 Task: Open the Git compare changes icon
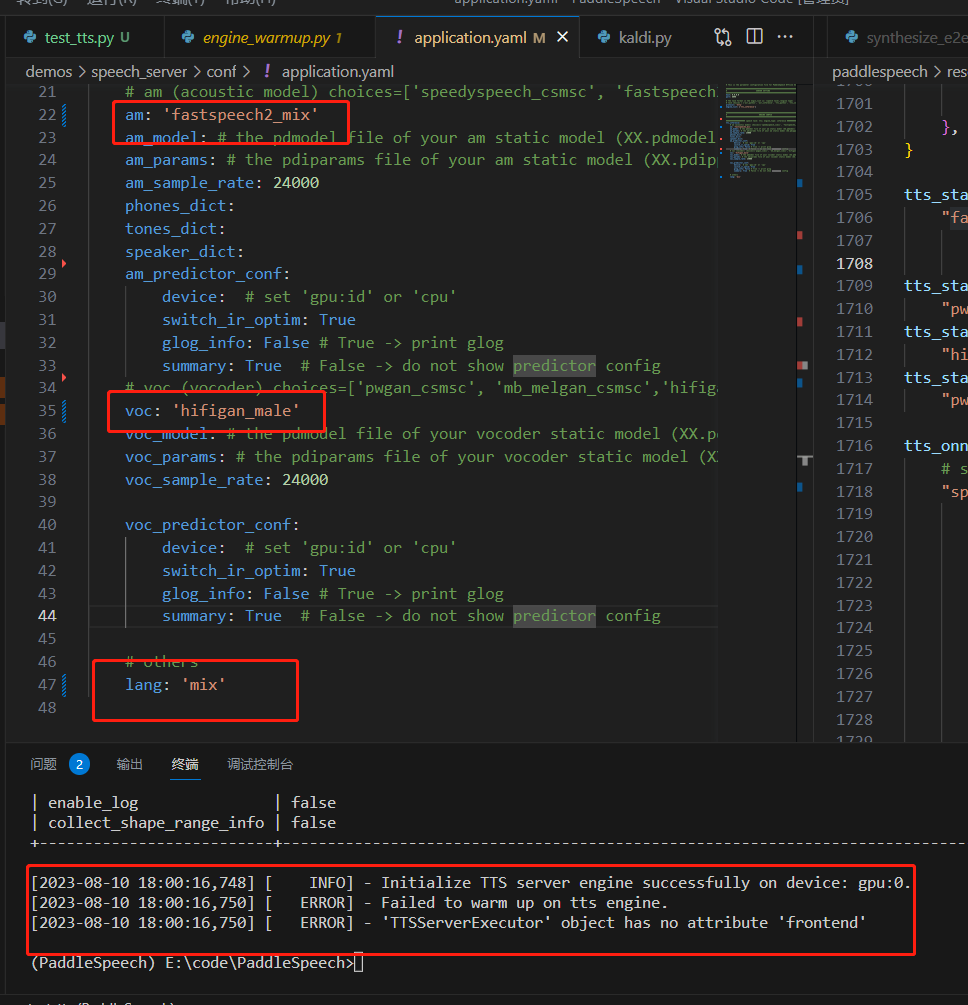click(x=722, y=36)
